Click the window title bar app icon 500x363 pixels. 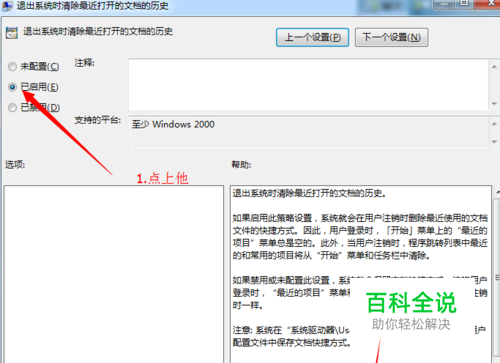(7, 6)
